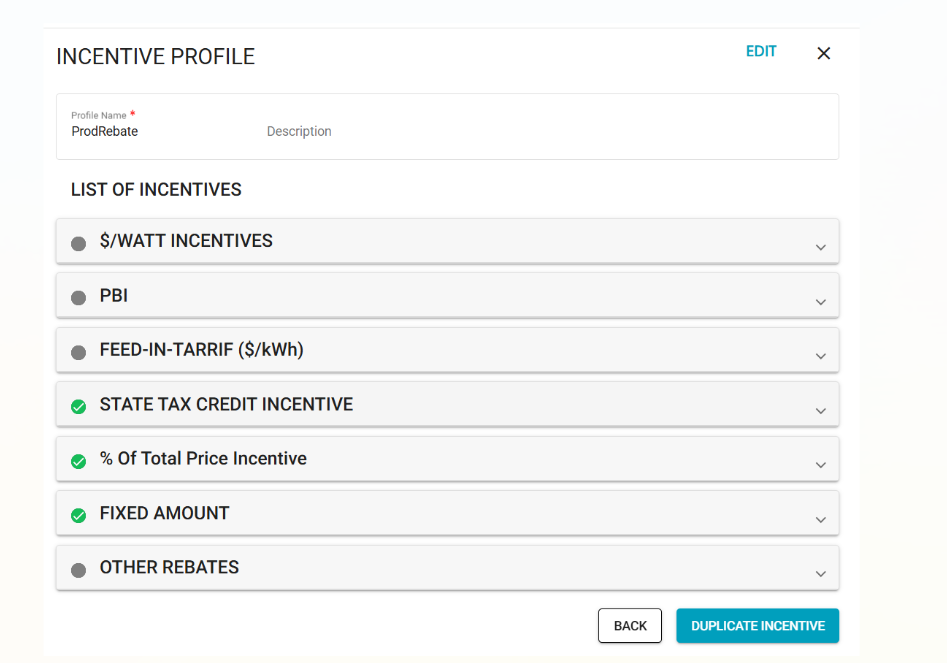Expand STATE TAX CREDIT INCENTIVE chevron
This screenshot has width=947, height=663.
[x=820, y=411]
